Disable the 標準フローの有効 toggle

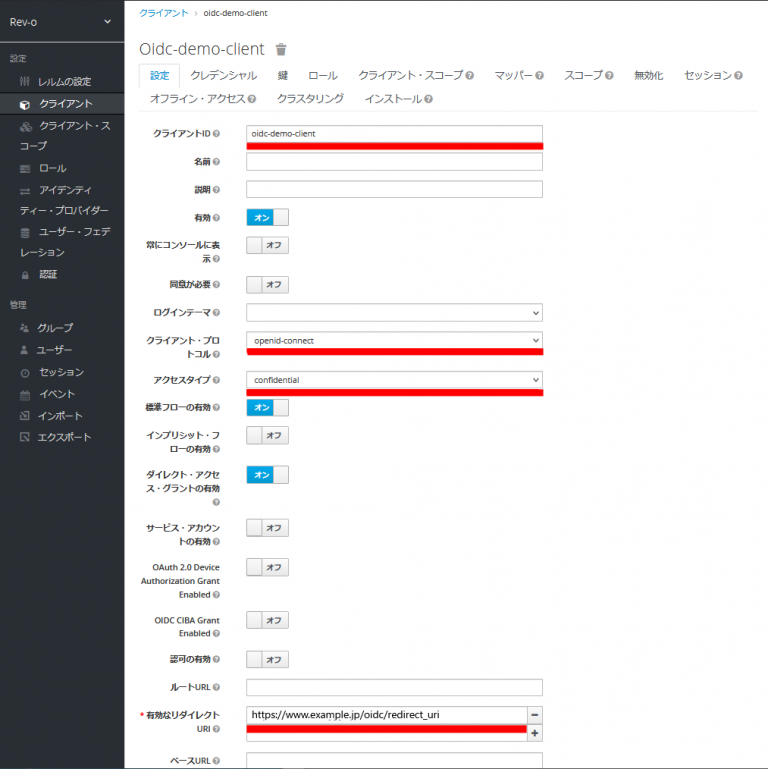point(267,407)
